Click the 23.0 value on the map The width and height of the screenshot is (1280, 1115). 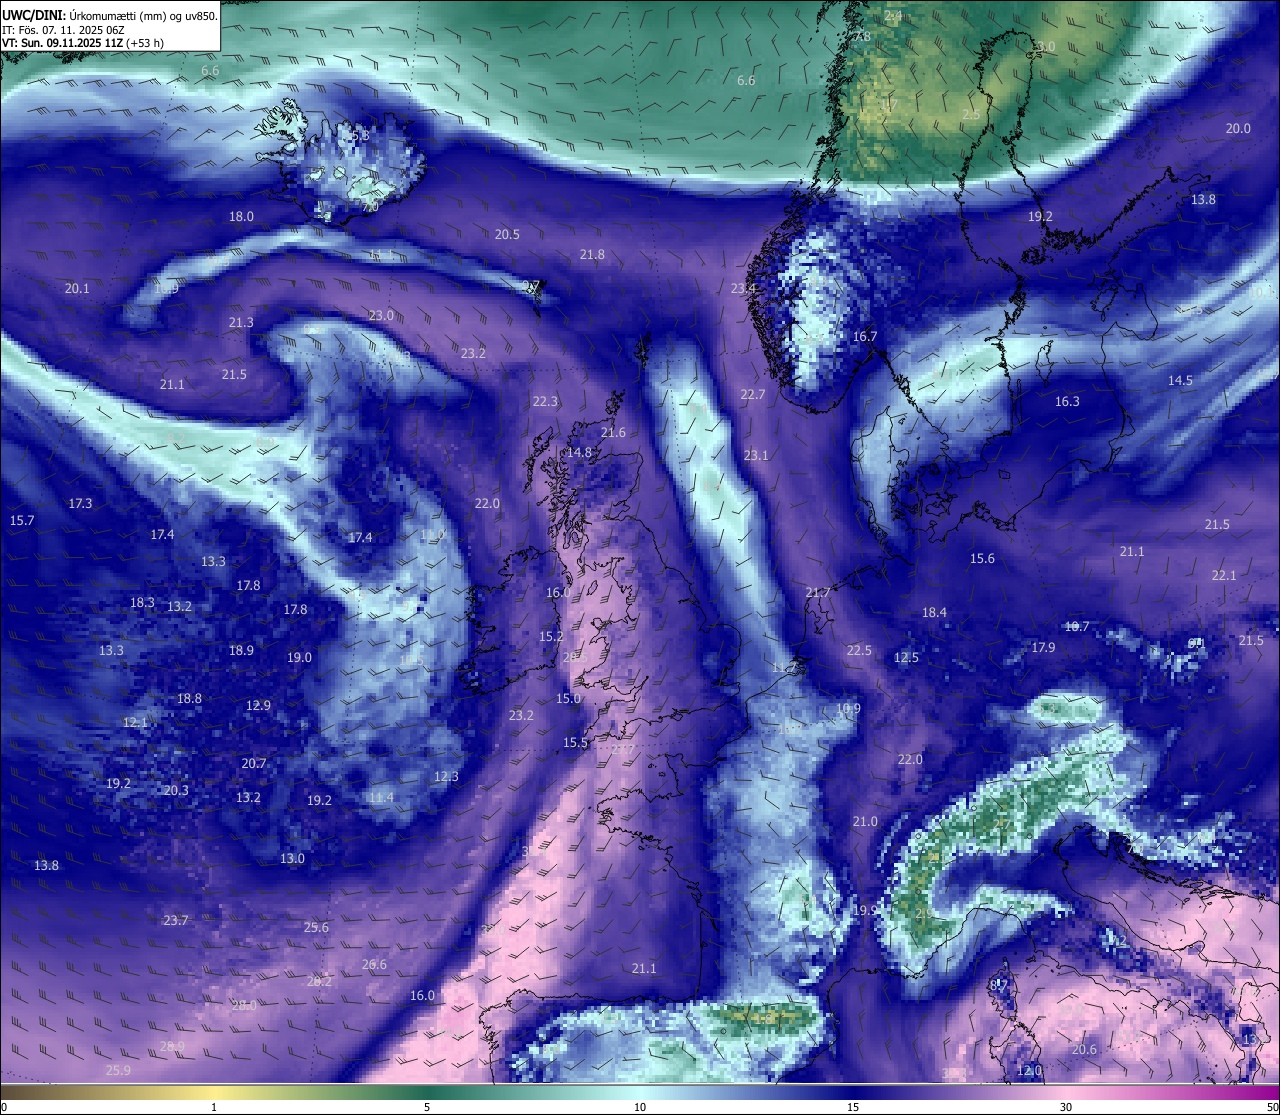(381, 315)
